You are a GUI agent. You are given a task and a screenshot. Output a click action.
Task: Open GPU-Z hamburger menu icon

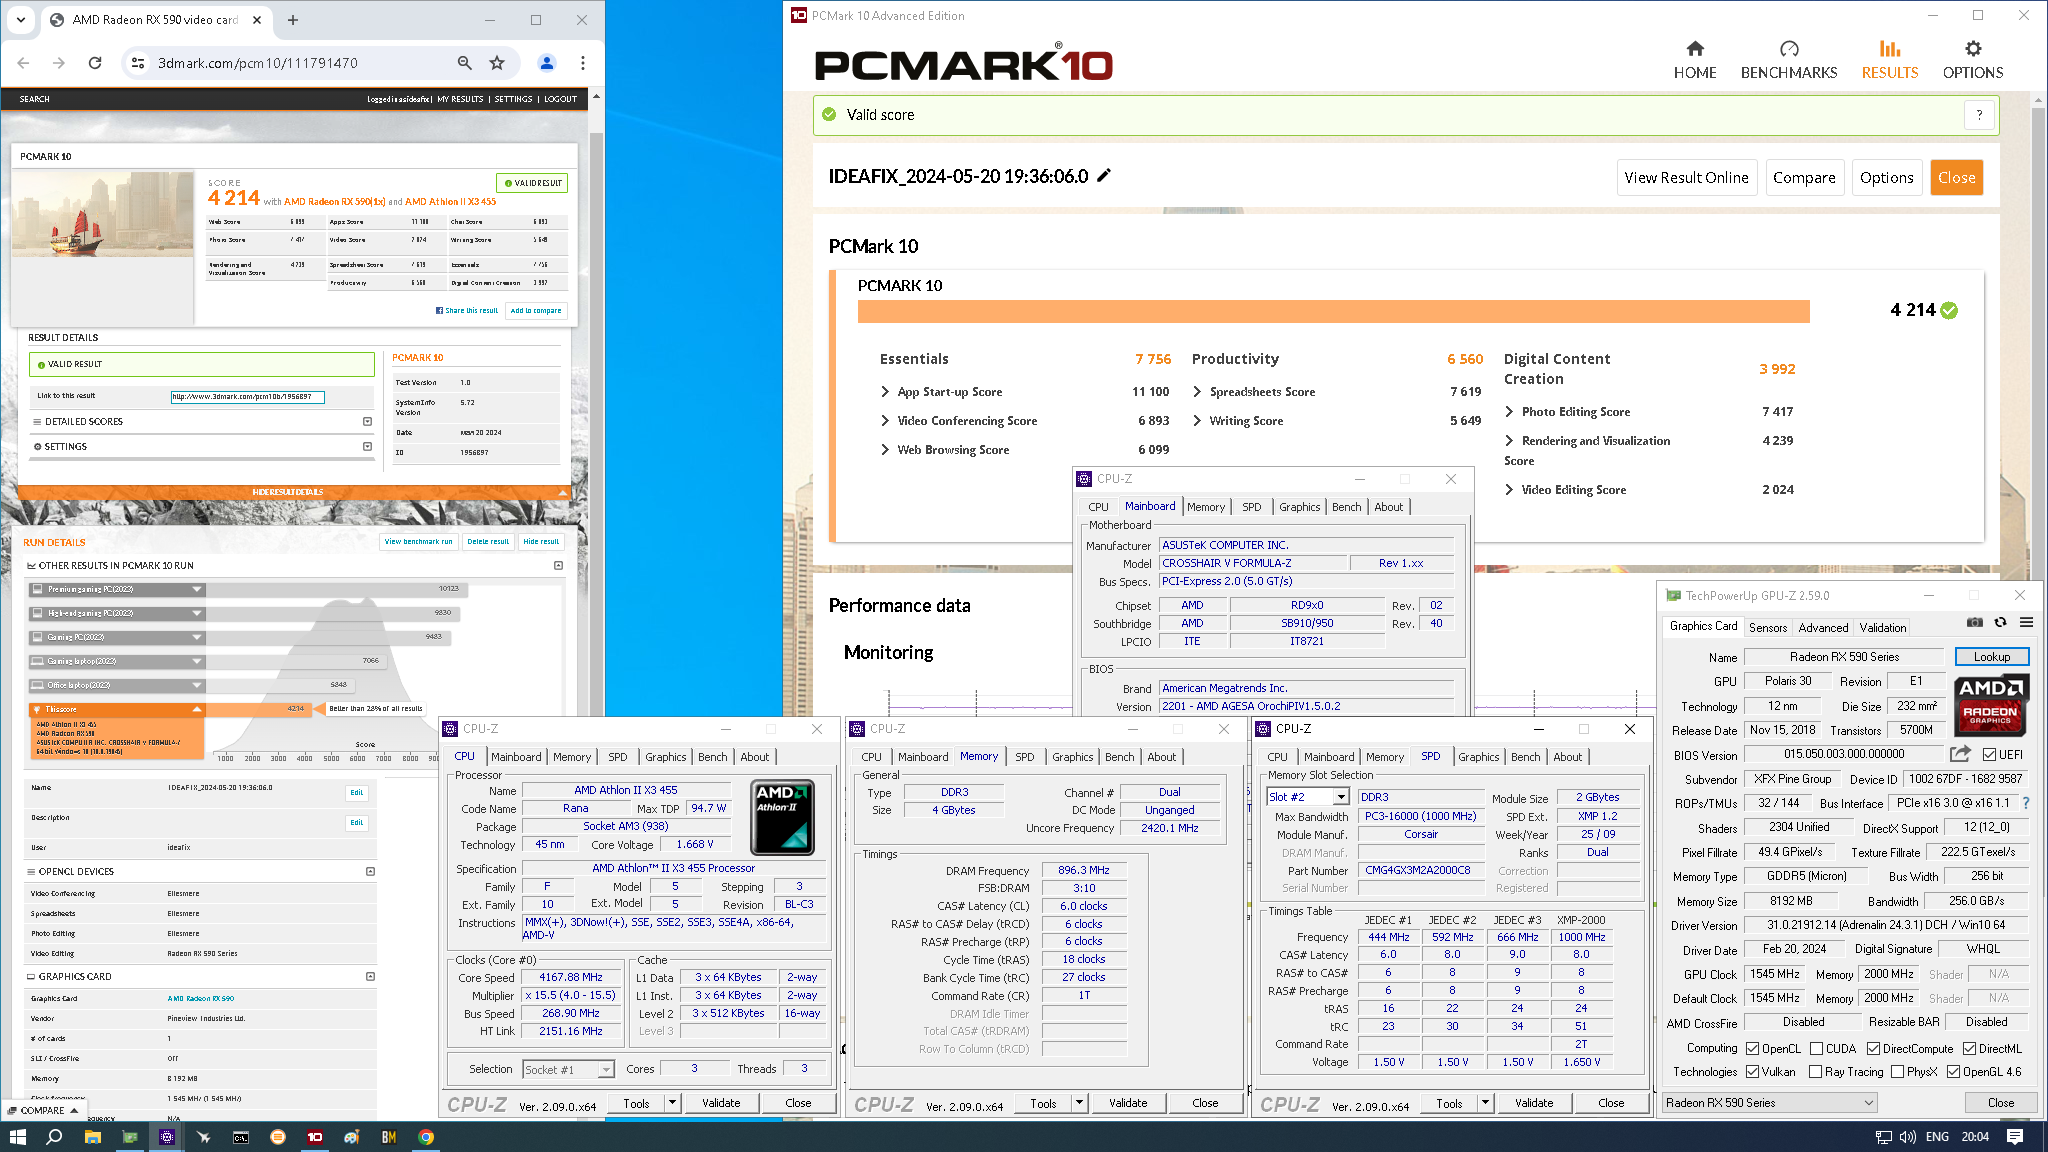click(2026, 622)
